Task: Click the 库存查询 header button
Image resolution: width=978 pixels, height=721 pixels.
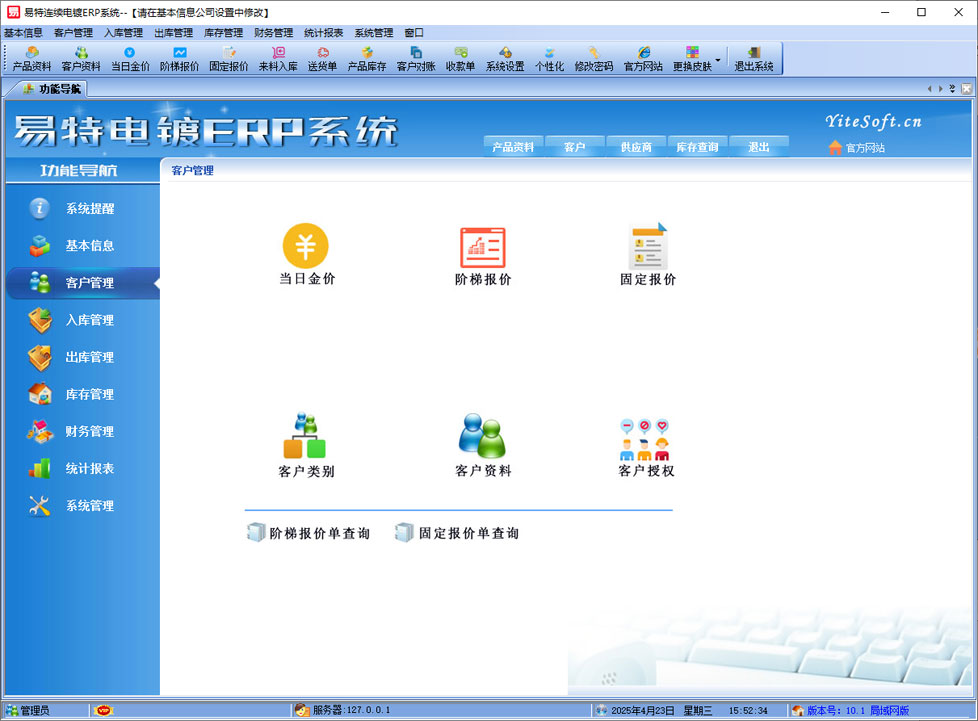Action: (697, 147)
